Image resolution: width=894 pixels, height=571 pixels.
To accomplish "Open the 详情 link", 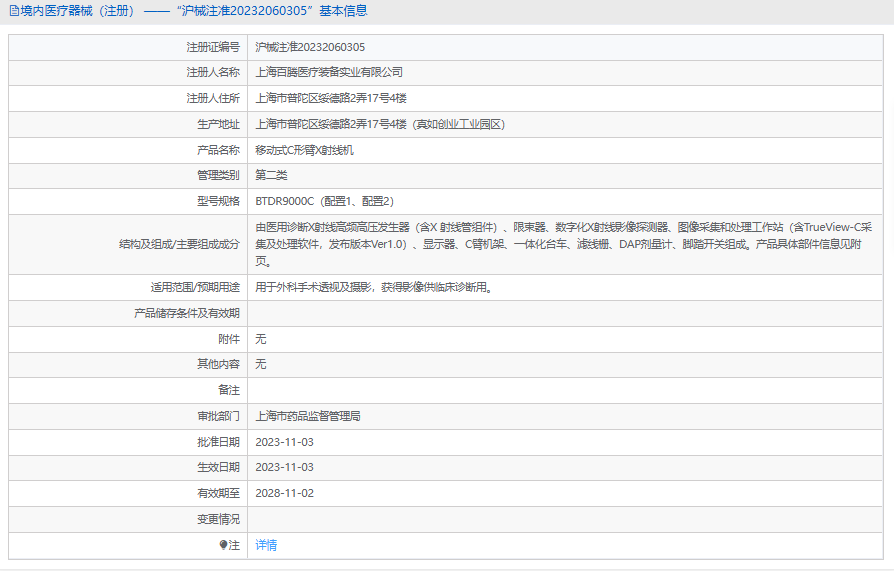I will click(266, 545).
